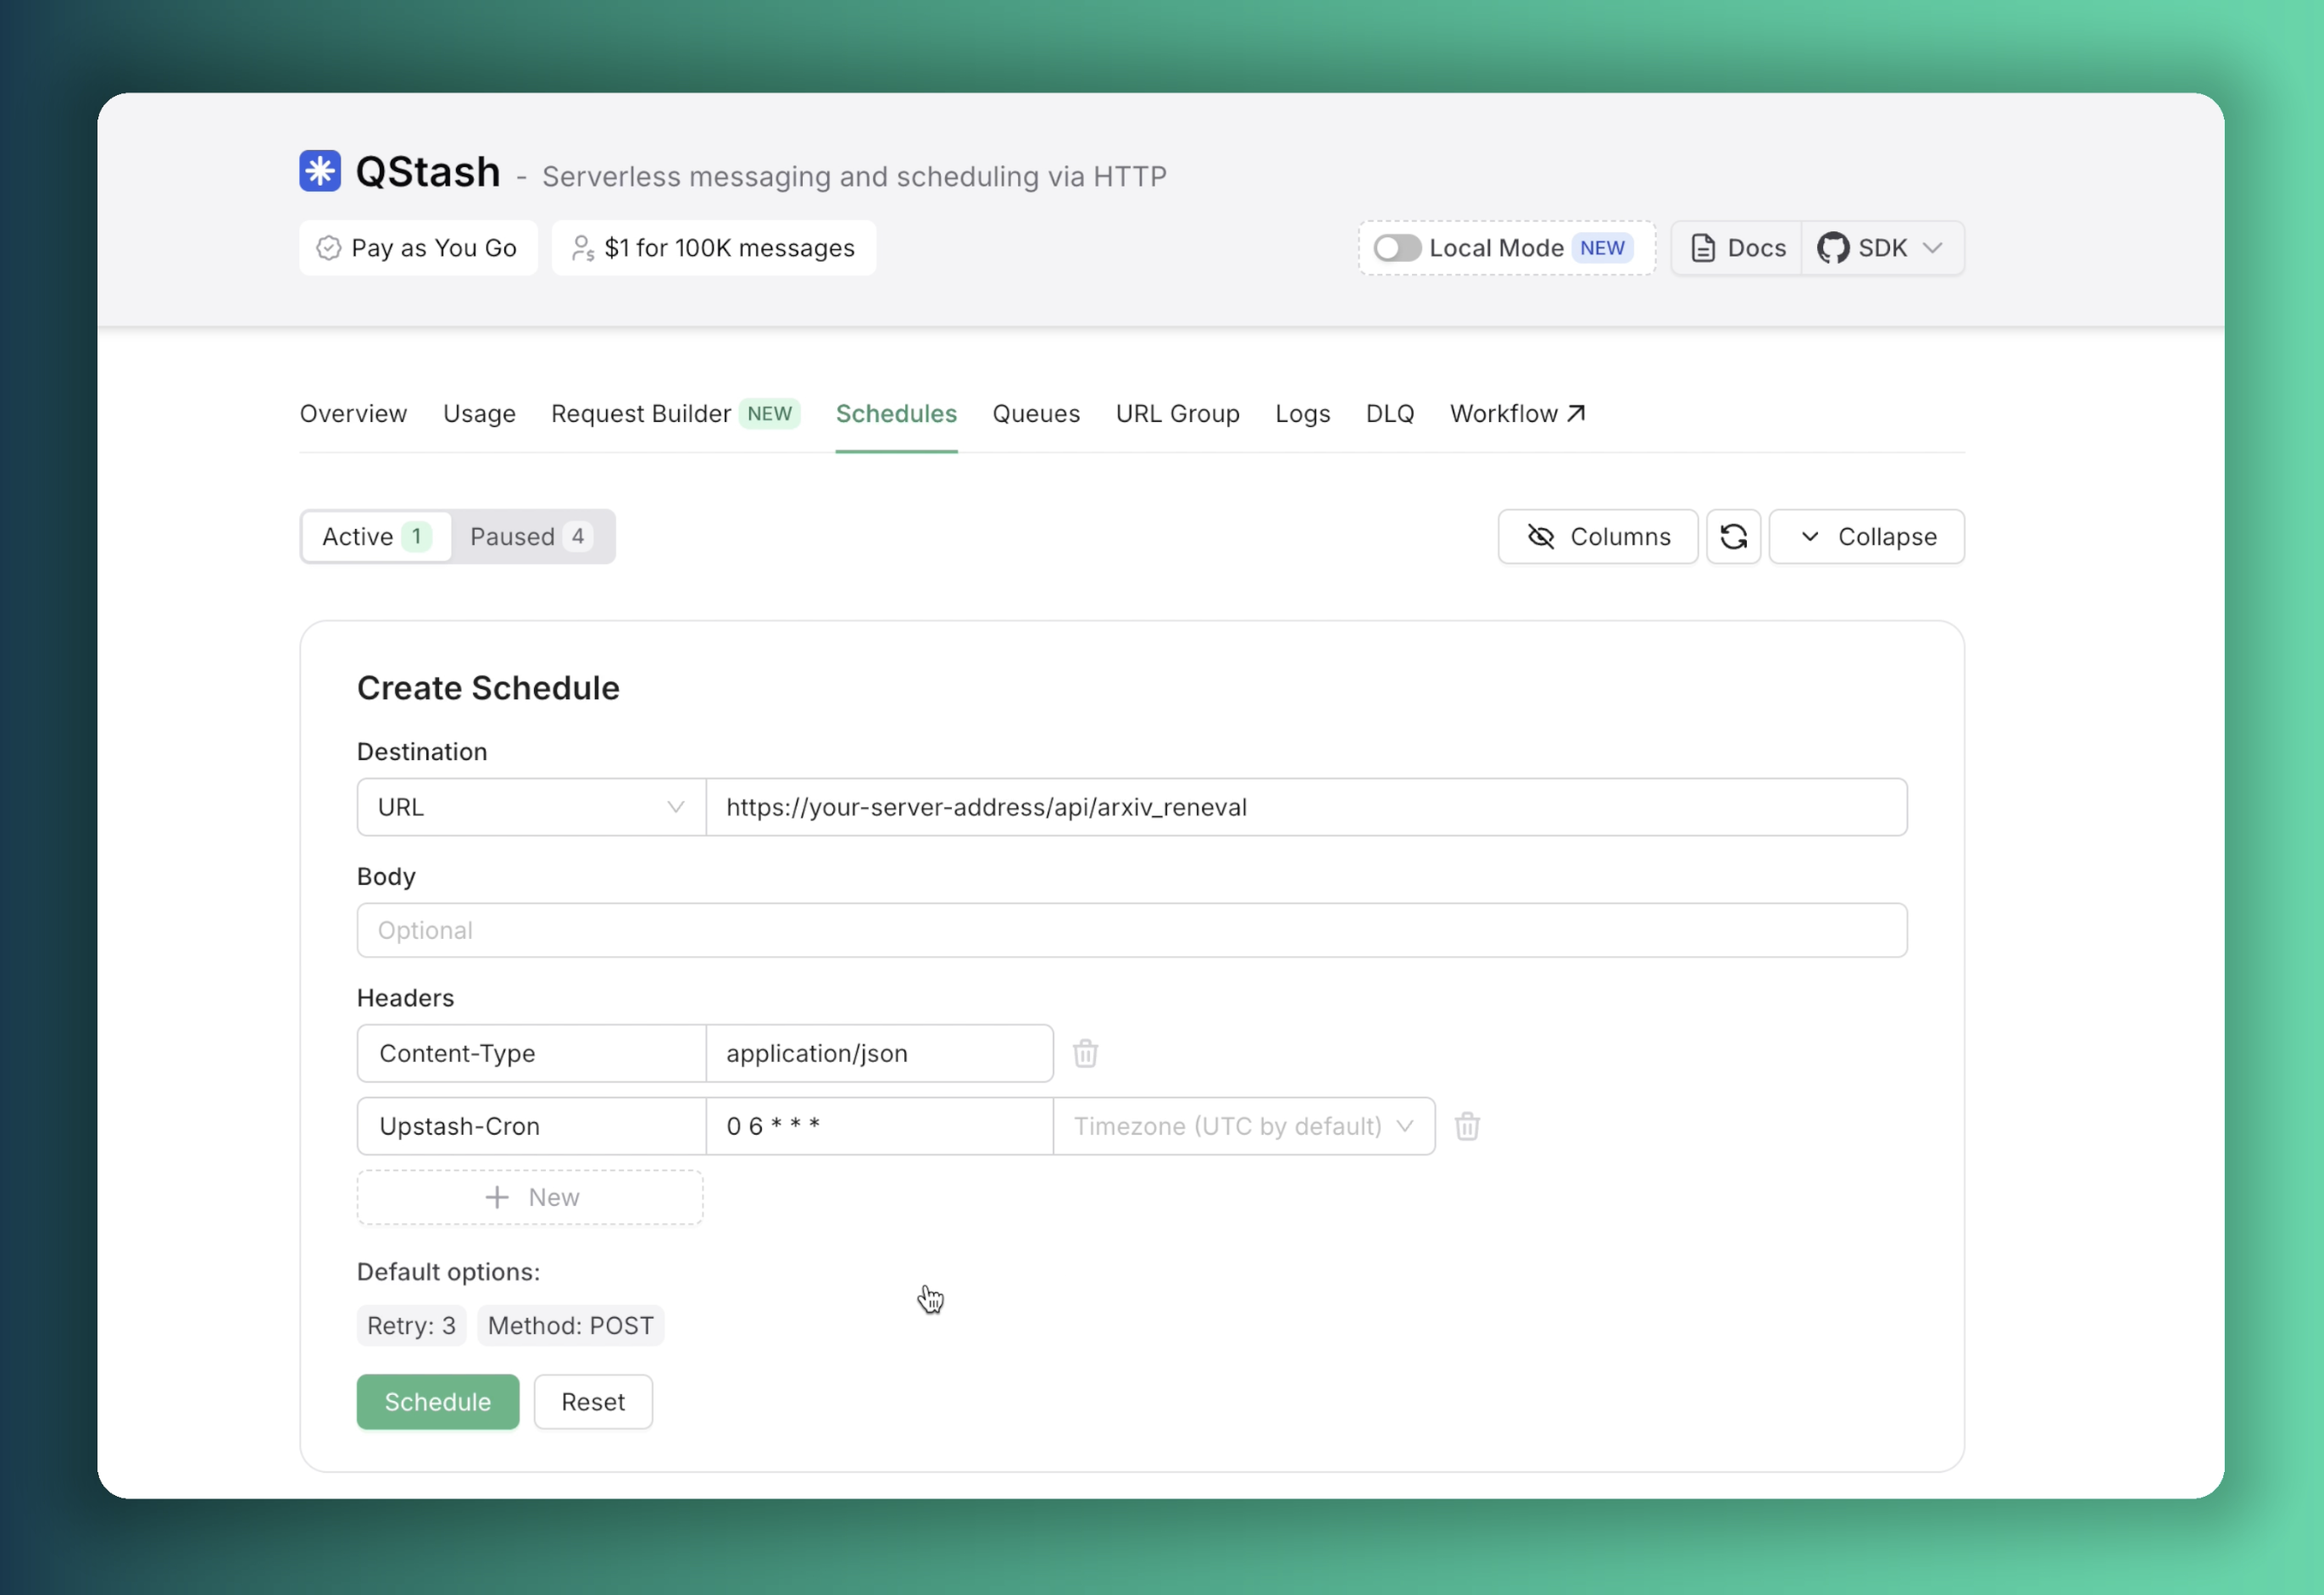Image resolution: width=2324 pixels, height=1595 pixels.
Task: Delete the Upstash-Cron header row
Action: (x=1466, y=1126)
